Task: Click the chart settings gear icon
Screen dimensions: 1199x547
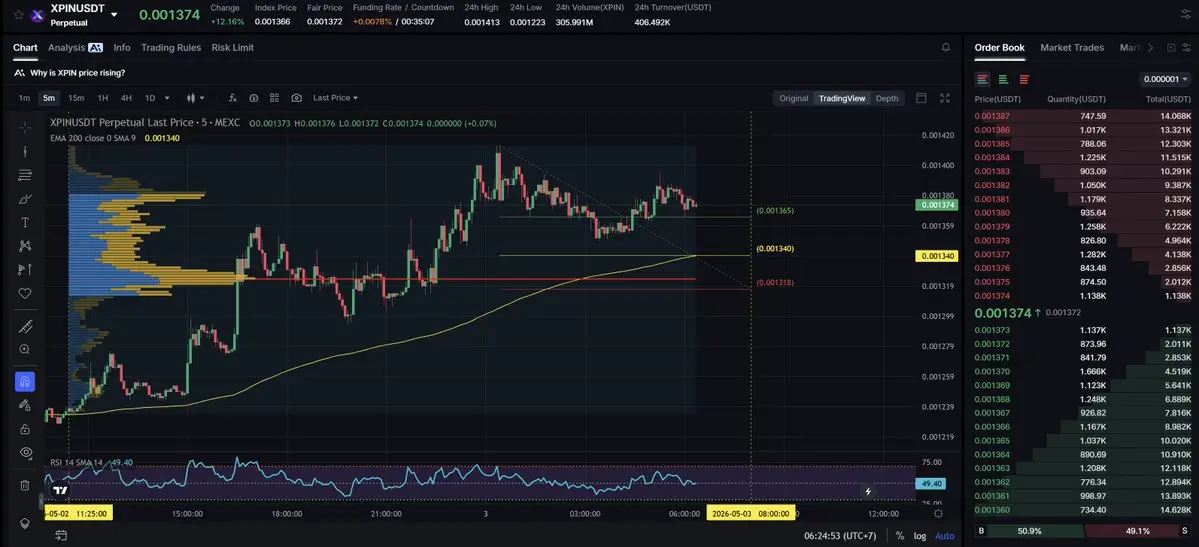Action: [x=938, y=513]
